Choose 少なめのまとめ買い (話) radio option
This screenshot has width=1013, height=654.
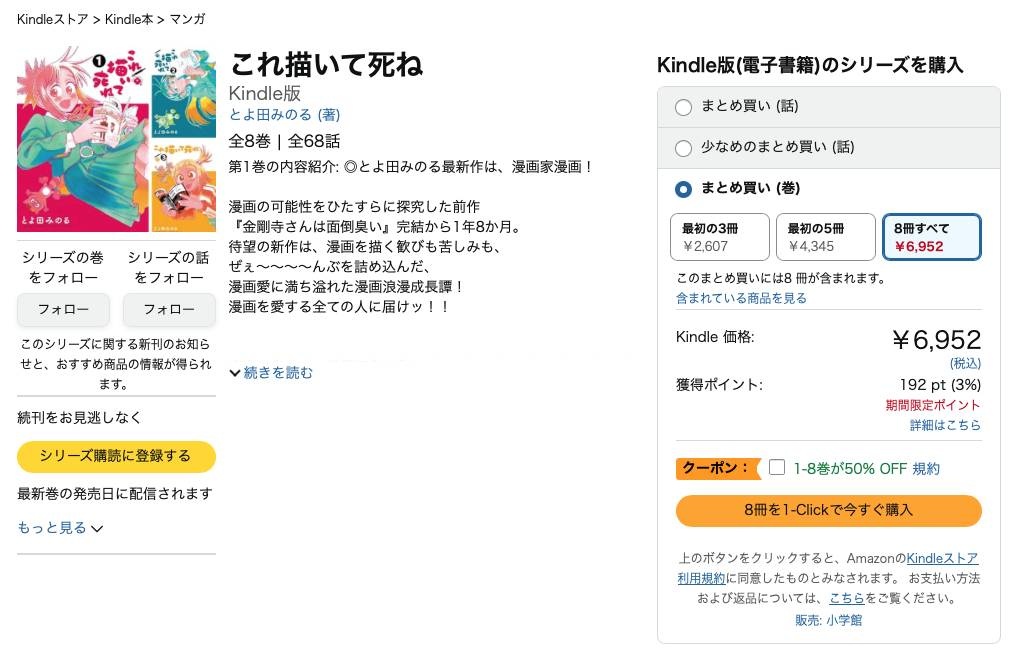click(684, 148)
